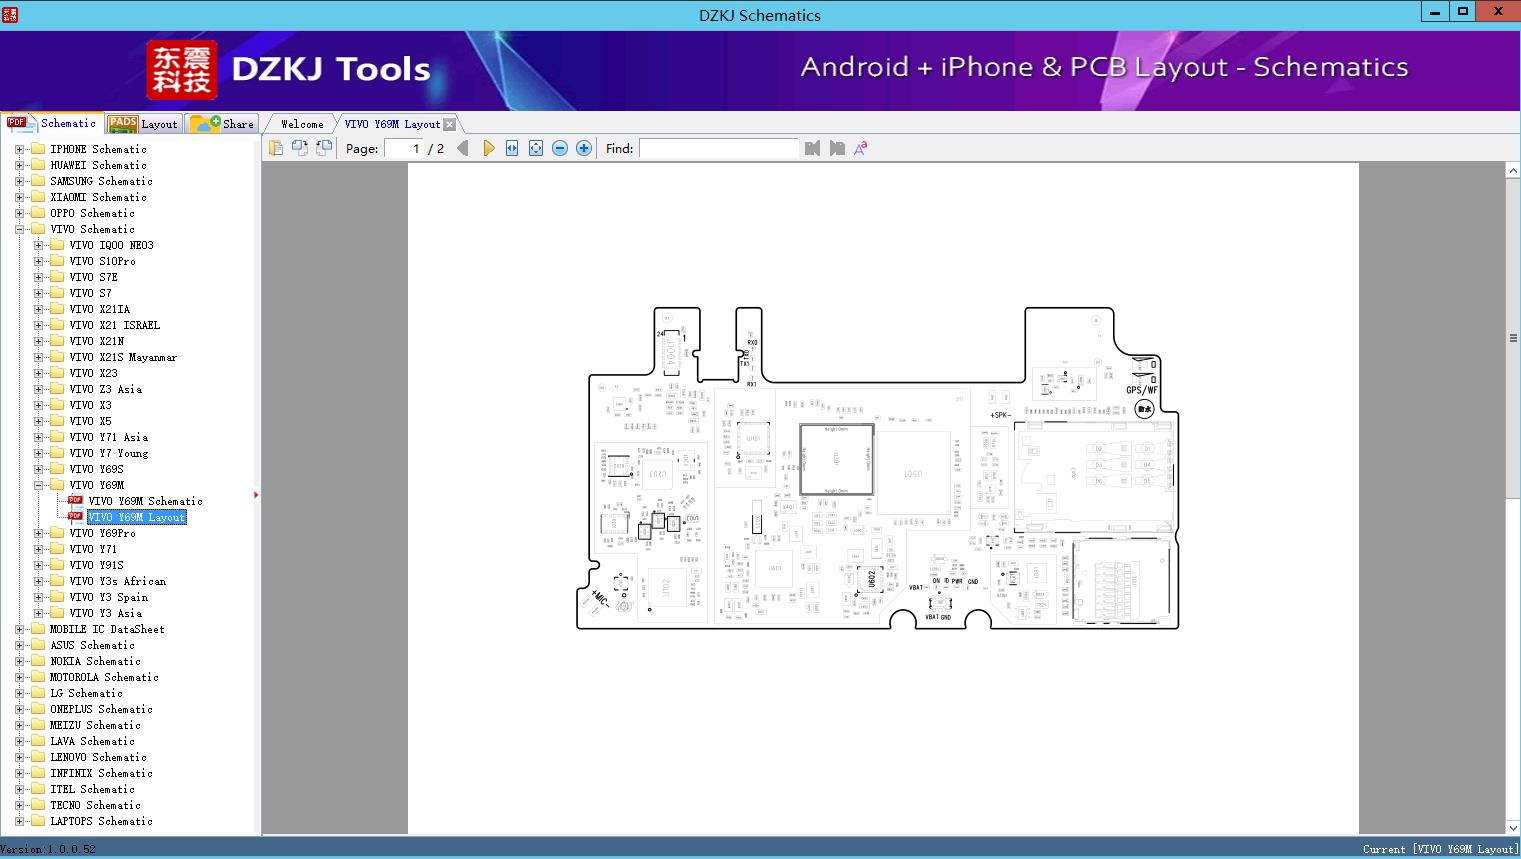Image resolution: width=1521 pixels, height=859 pixels.
Task: Select ONEPLUS Schematic tree item
Action: tap(101, 709)
